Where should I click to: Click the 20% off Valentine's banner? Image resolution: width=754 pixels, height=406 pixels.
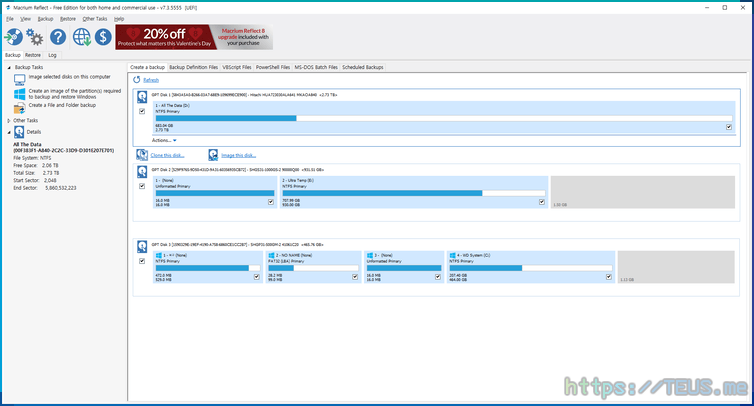[x=194, y=37]
